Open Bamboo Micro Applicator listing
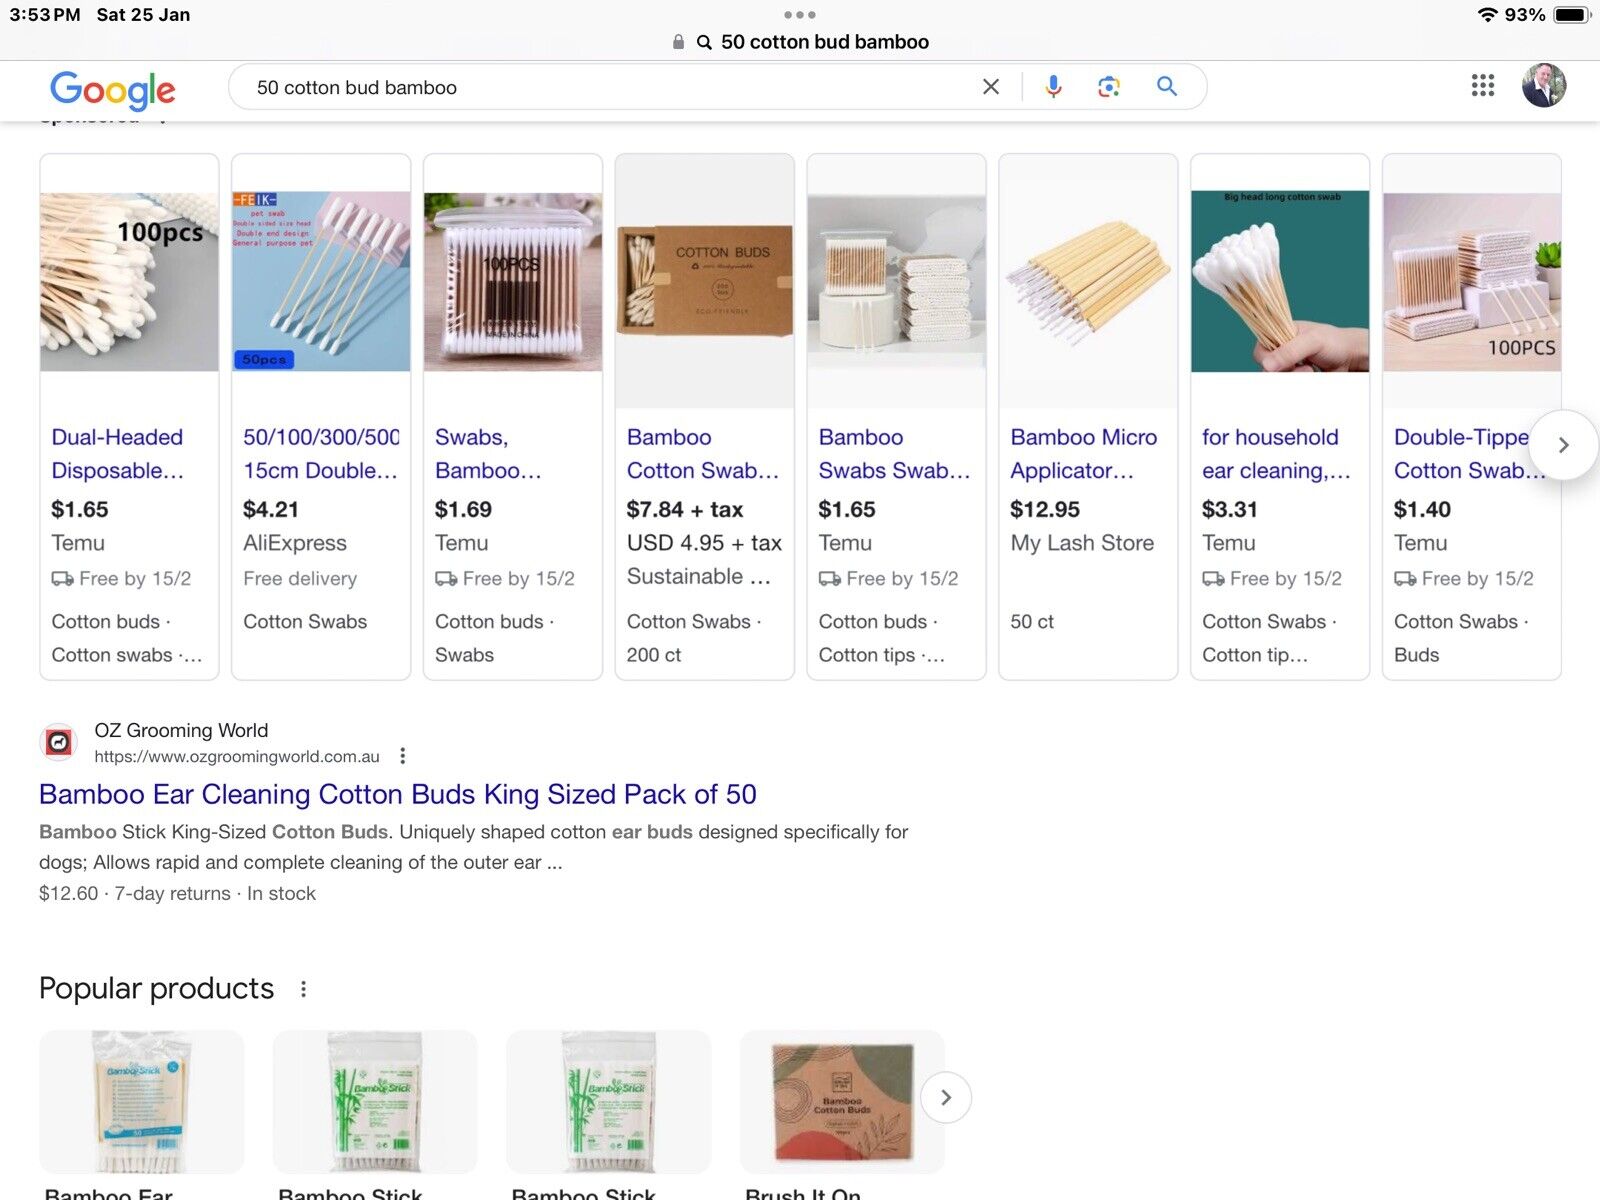Viewport: 1600px width, 1200px height. point(1083,453)
